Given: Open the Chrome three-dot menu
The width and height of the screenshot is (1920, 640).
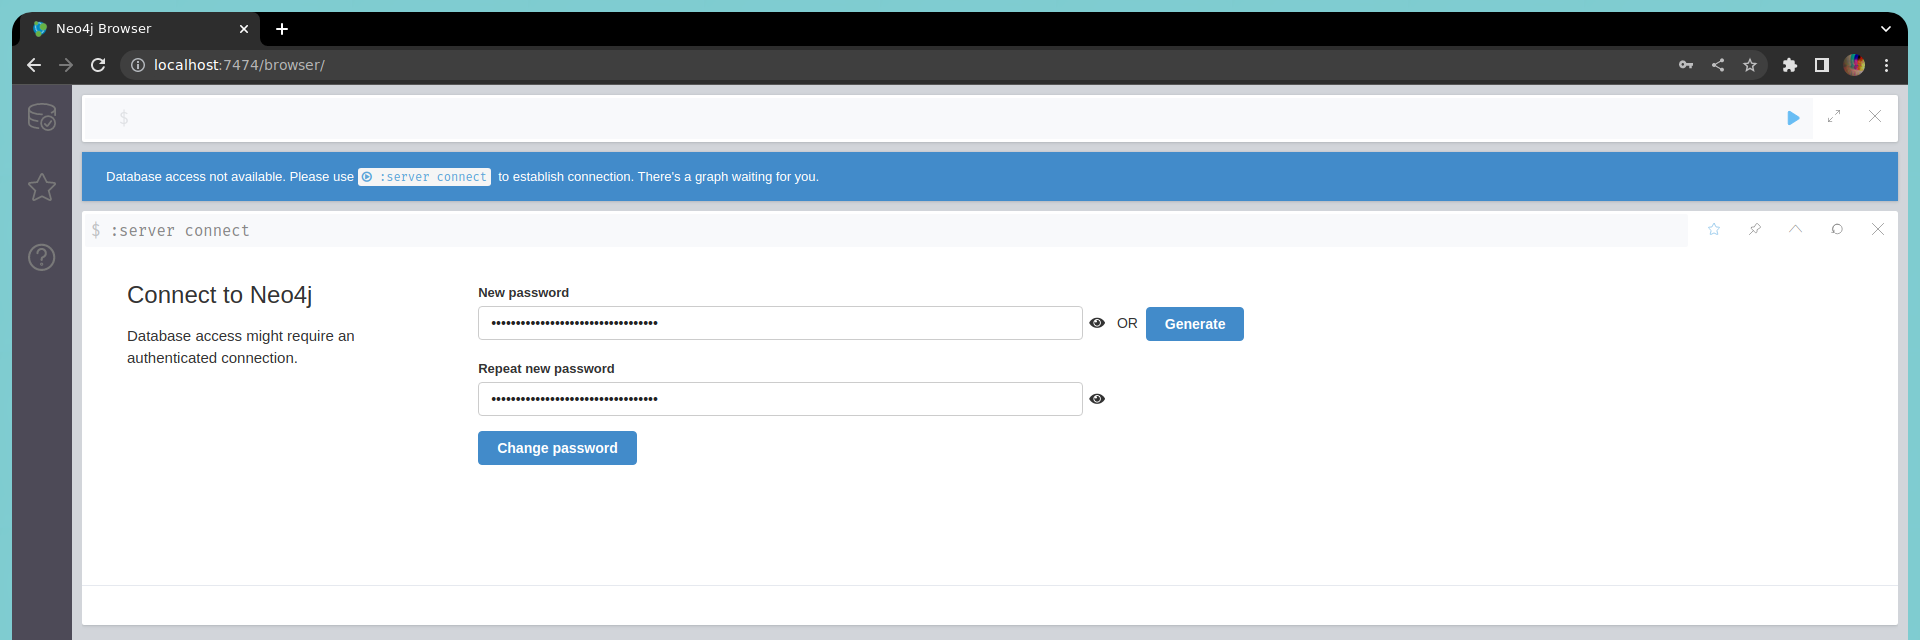Looking at the screenshot, I should 1887,65.
